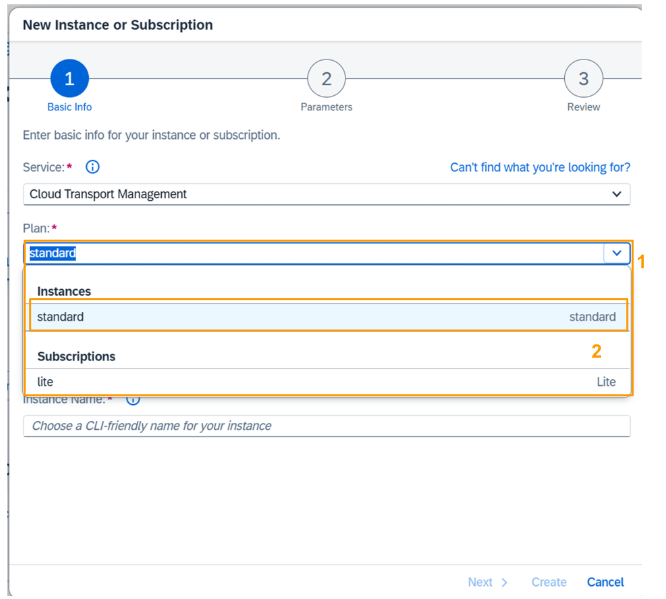Click the chevron beside Next
Viewport: 666px width, 599px height.
coord(504,582)
